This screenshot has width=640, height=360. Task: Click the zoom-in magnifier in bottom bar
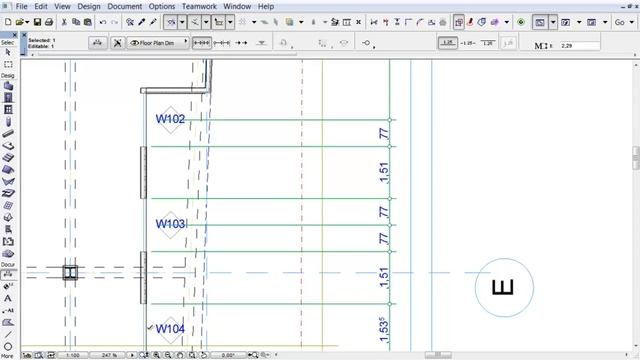coord(156,355)
